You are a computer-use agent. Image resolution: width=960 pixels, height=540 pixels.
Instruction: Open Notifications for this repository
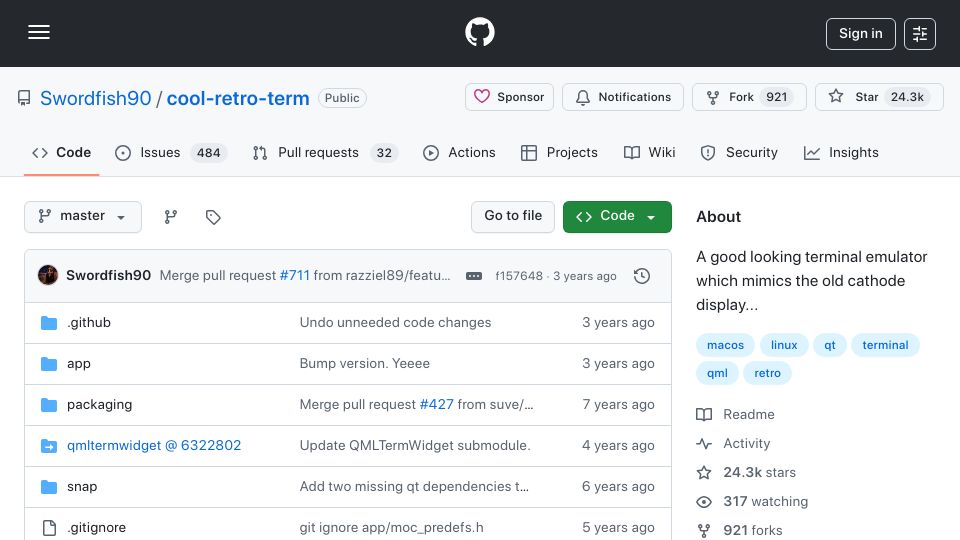(623, 97)
